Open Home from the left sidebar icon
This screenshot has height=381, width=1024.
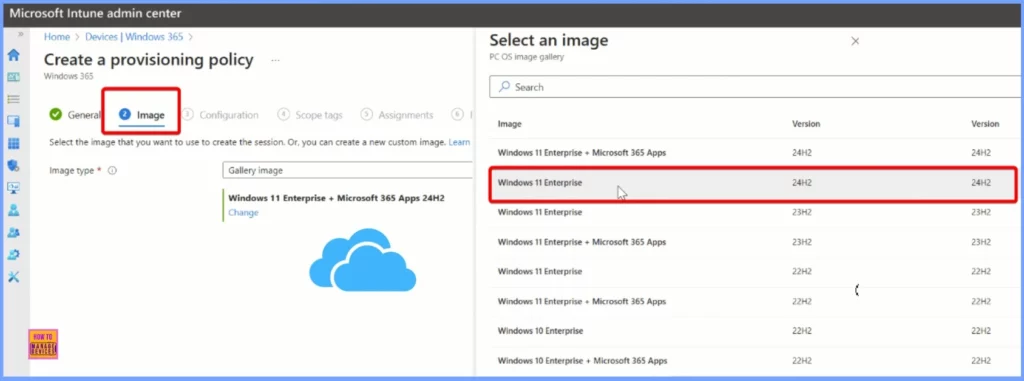[x=13, y=55]
